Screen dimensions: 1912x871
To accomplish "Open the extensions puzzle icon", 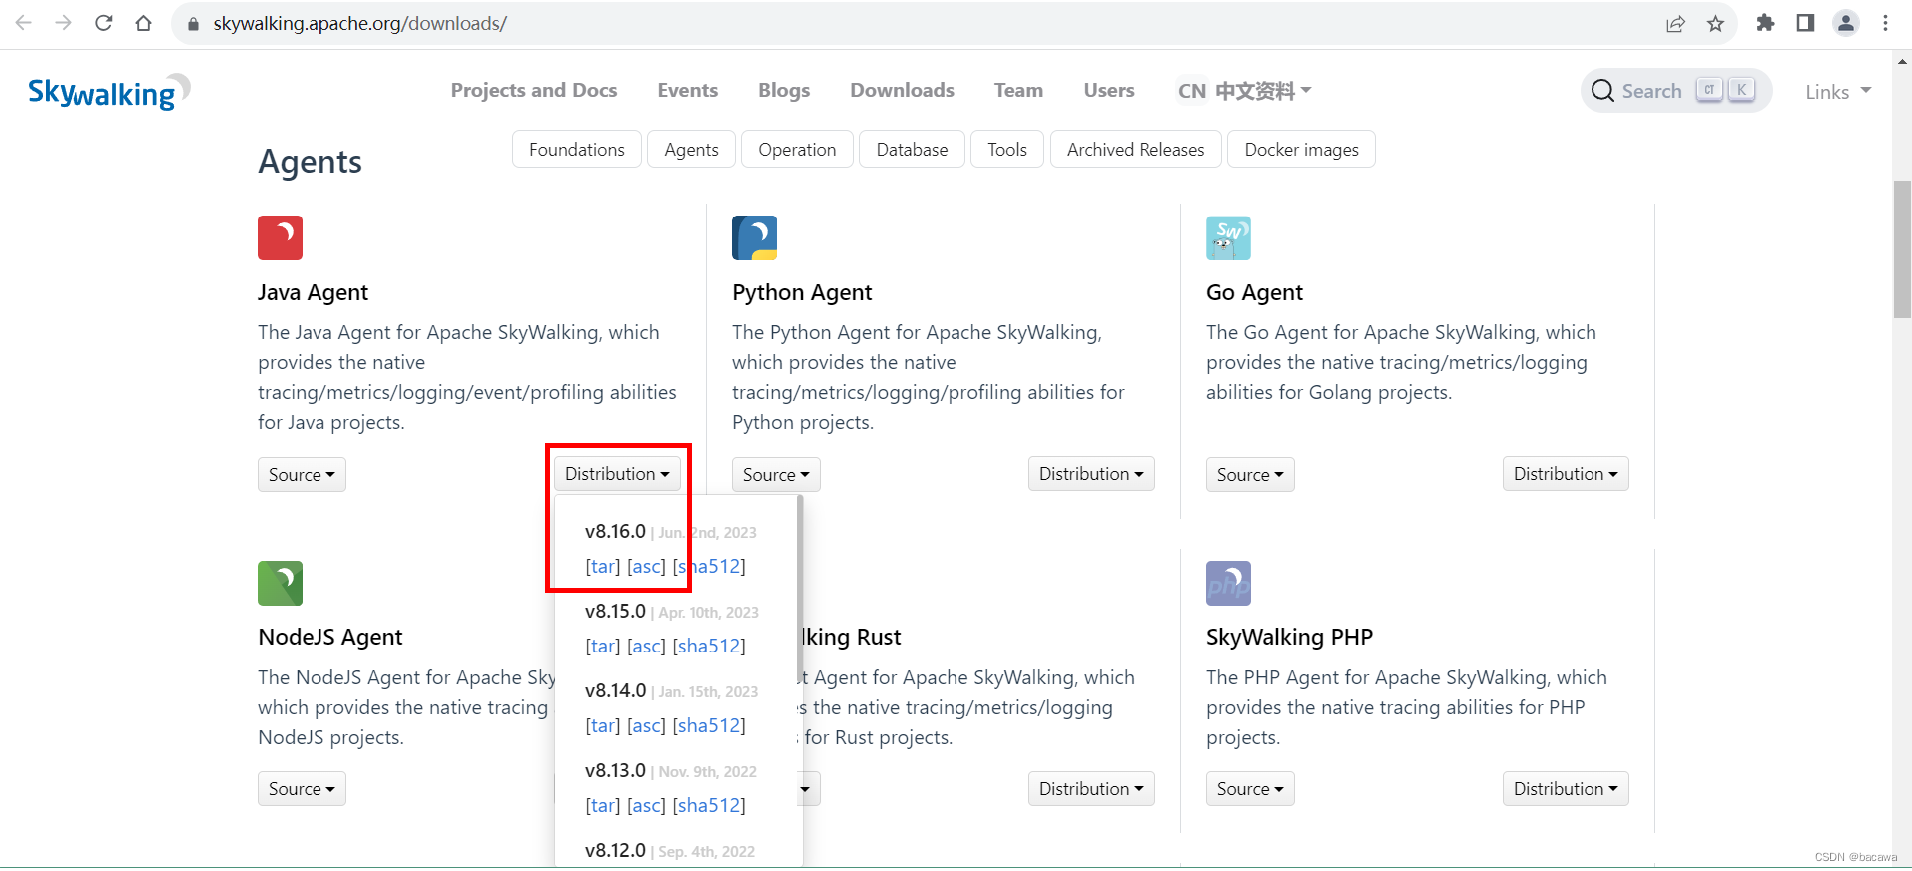I will coord(1765,23).
